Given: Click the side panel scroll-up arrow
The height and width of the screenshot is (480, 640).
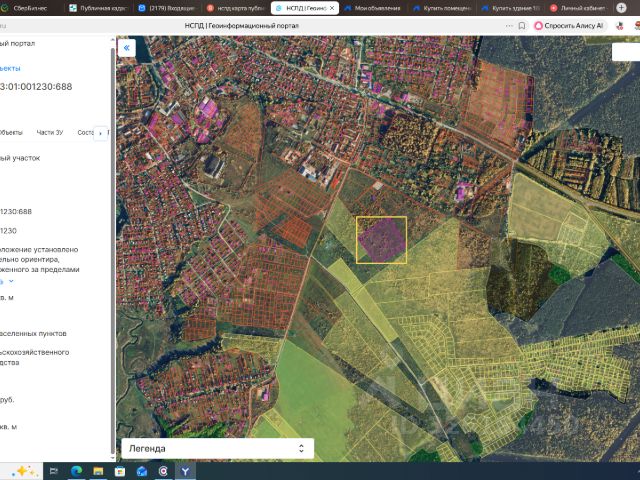Looking at the screenshot, I should pyautogui.click(x=113, y=40).
